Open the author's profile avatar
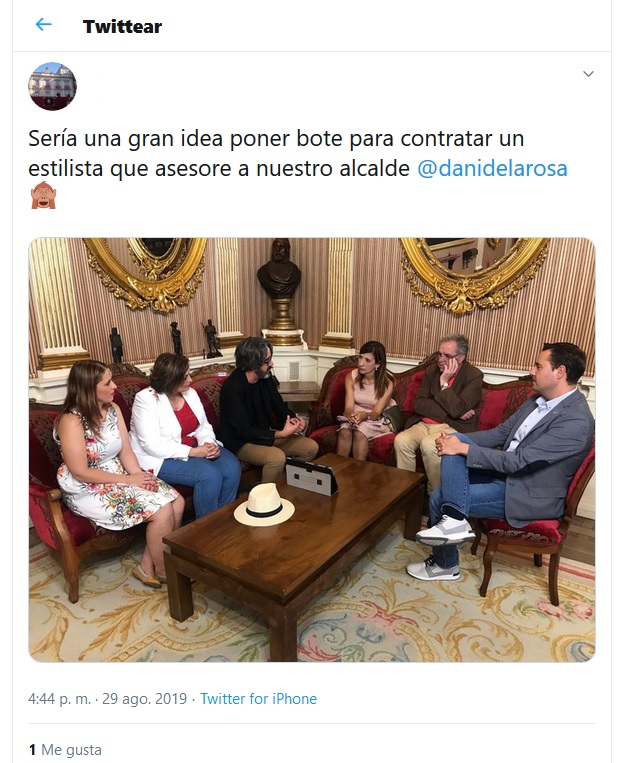This screenshot has width=618, height=763. click(x=53, y=86)
